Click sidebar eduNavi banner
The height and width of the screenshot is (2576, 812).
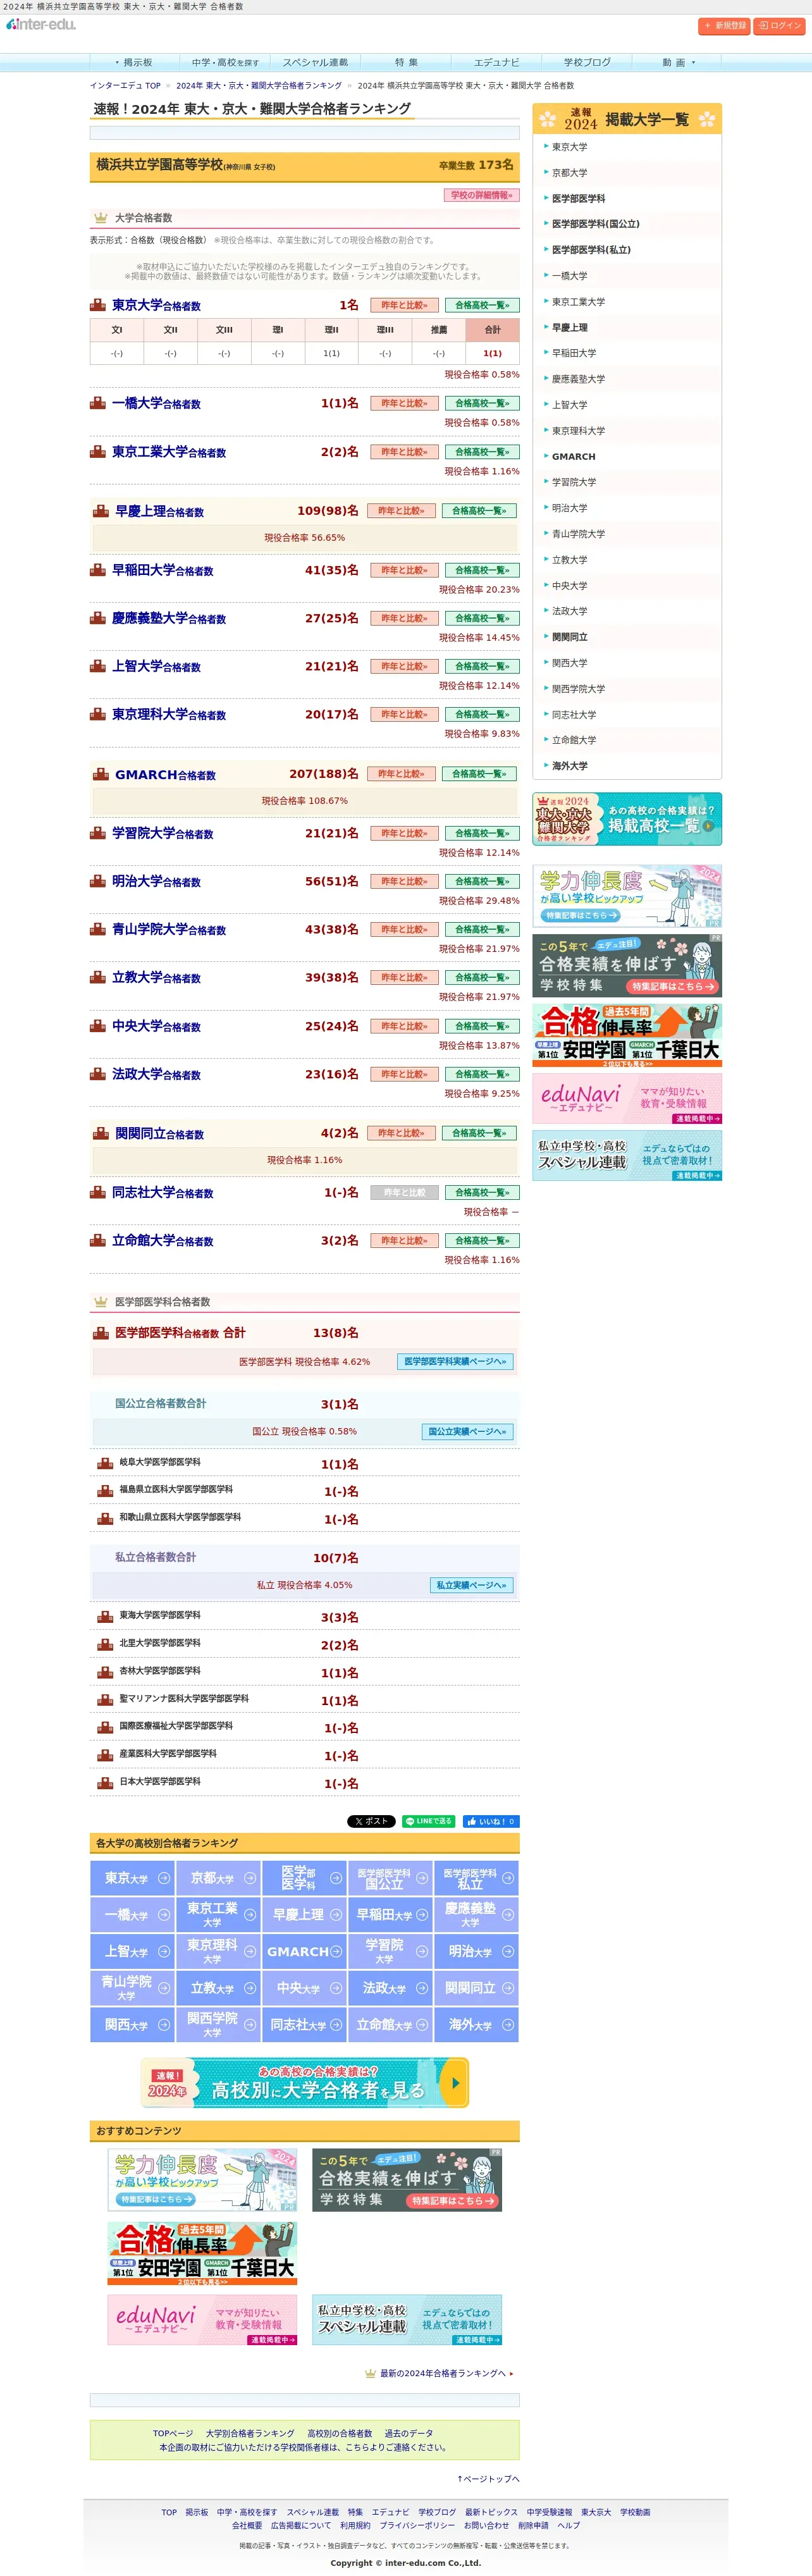[x=627, y=1098]
